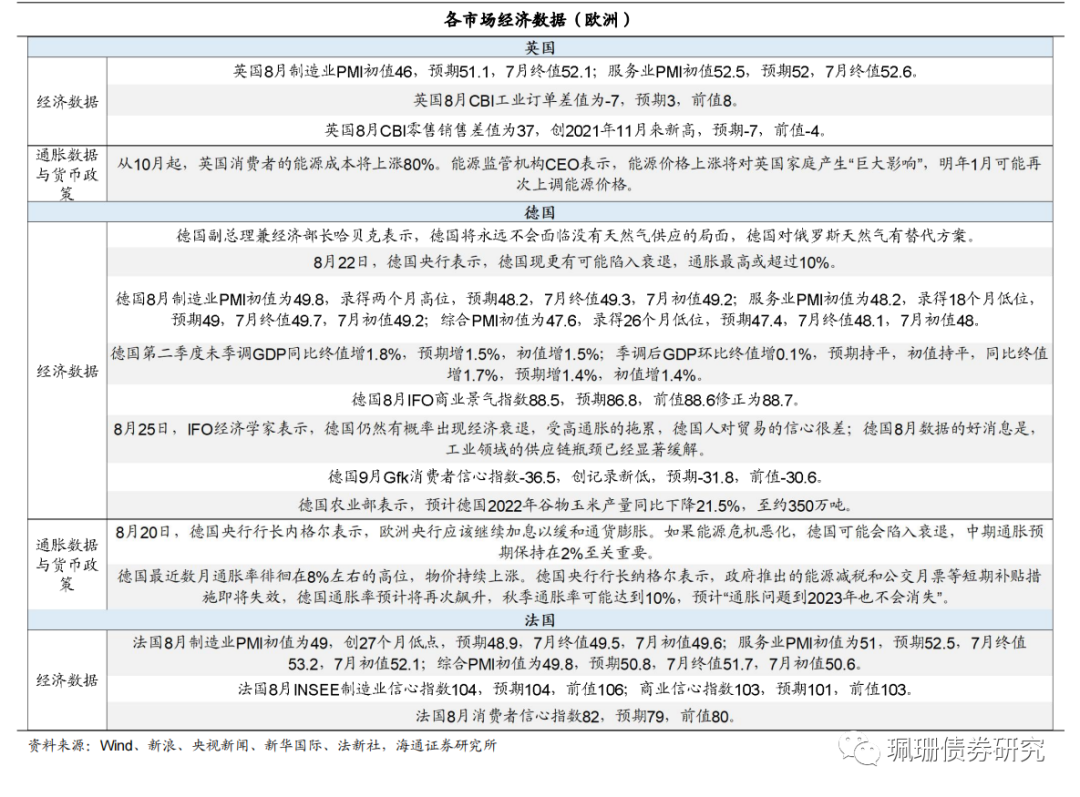Select the 法国 section header row

click(540, 620)
